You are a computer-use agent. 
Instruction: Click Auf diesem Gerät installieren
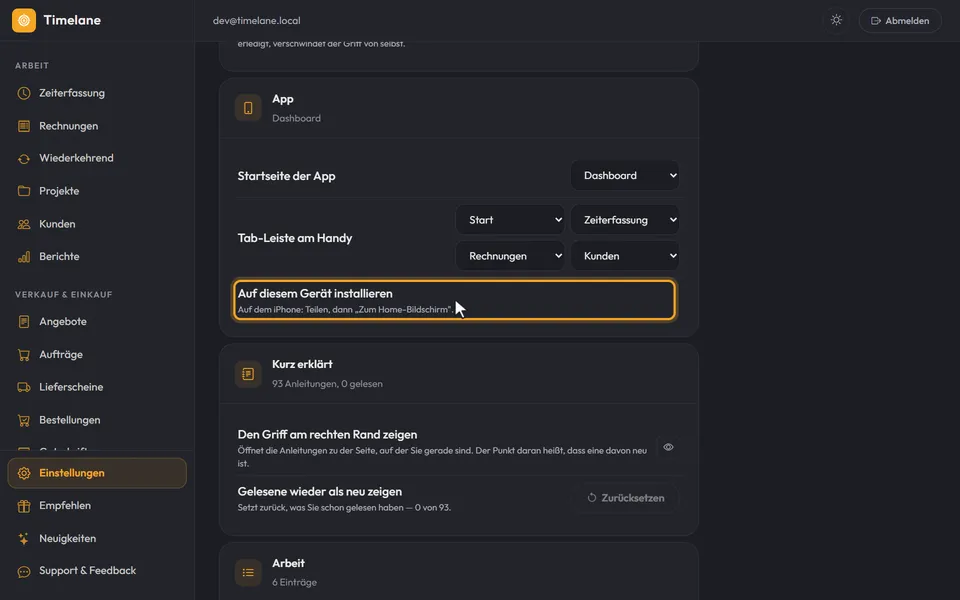(x=454, y=300)
